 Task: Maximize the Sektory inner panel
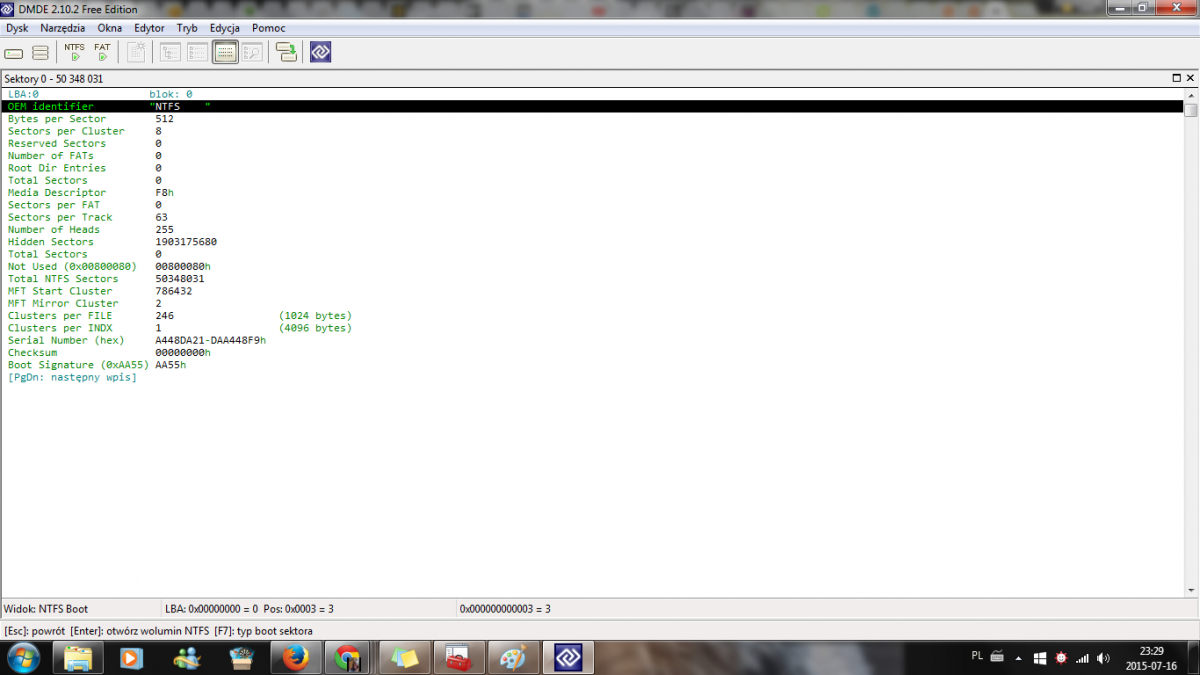click(x=1177, y=78)
